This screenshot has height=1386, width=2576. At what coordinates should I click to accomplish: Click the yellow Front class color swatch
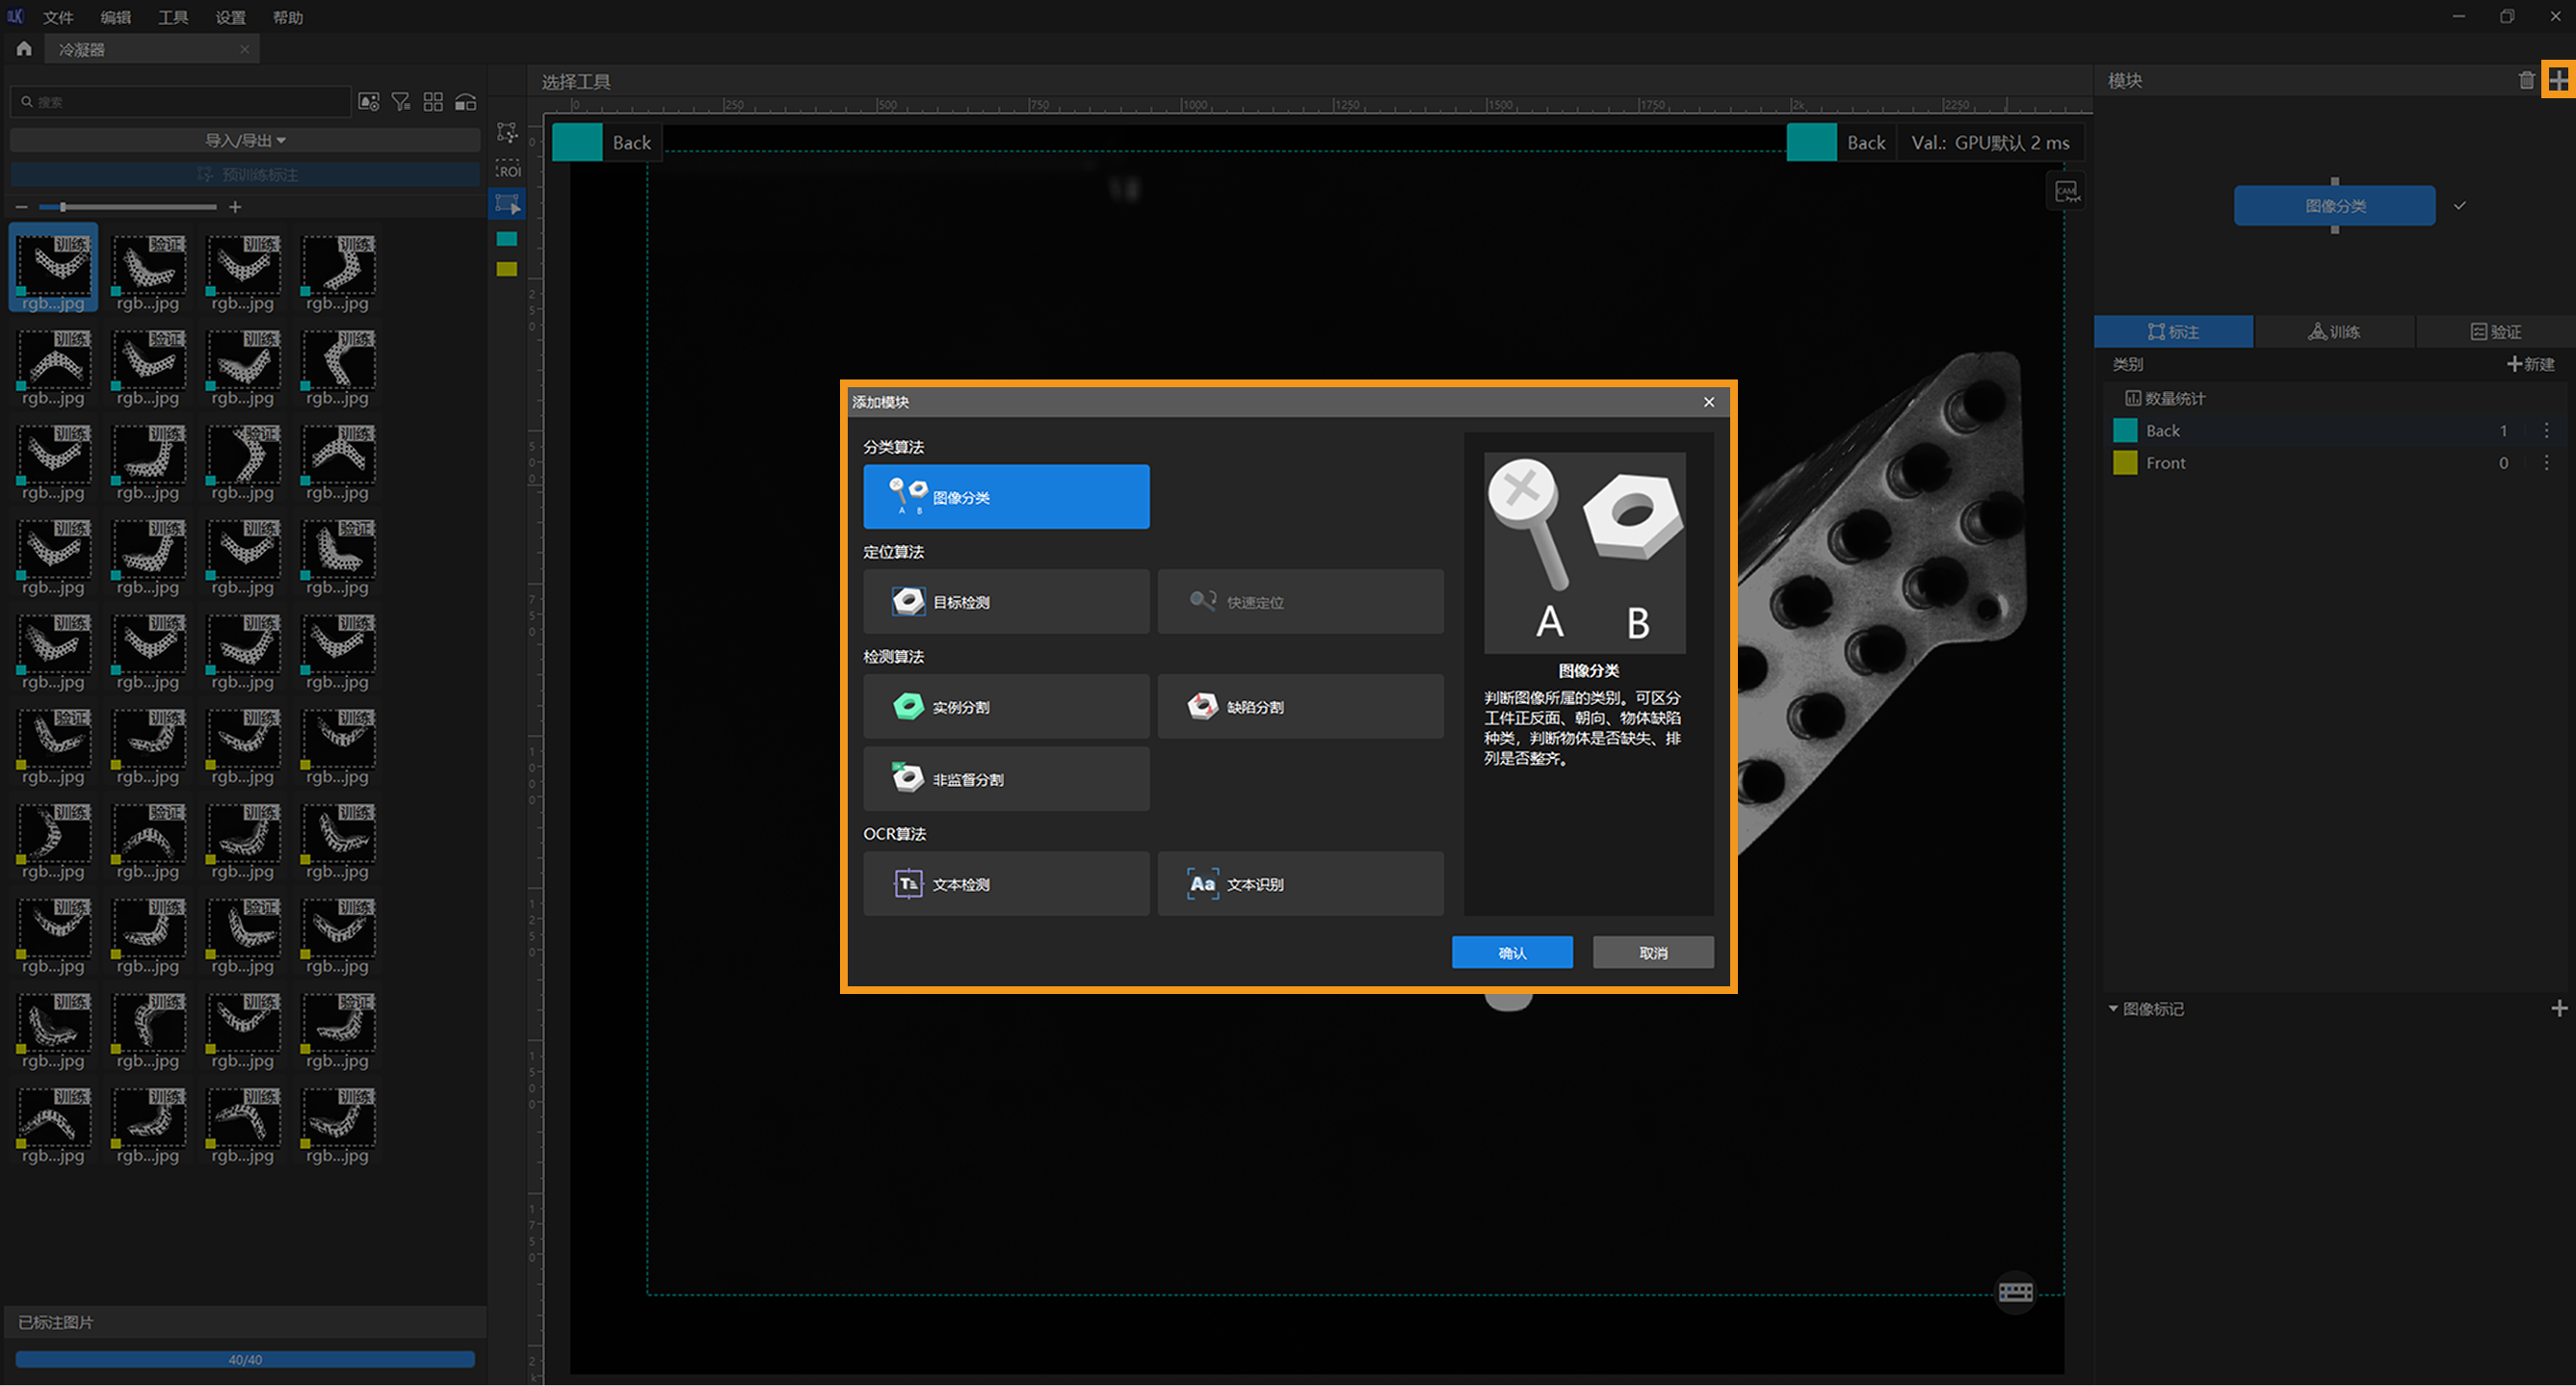(x=2125, y=462)
